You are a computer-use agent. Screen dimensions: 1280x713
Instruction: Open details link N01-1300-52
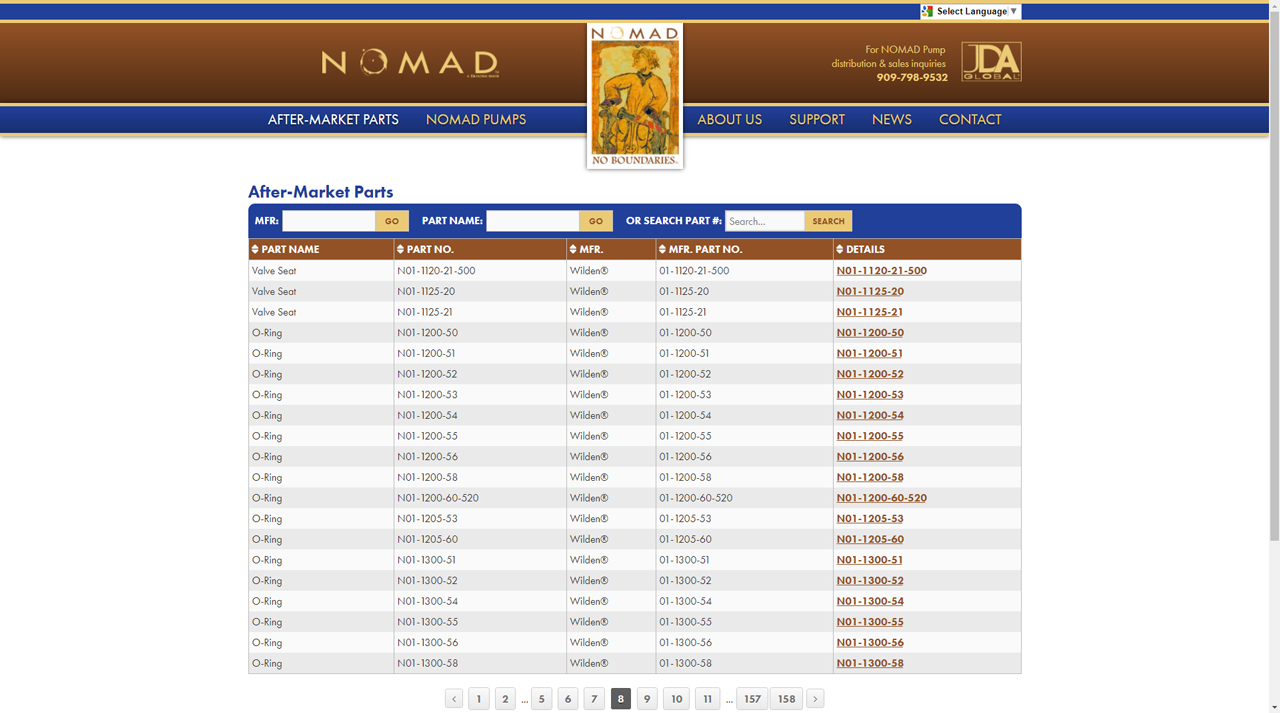[870, 581]
